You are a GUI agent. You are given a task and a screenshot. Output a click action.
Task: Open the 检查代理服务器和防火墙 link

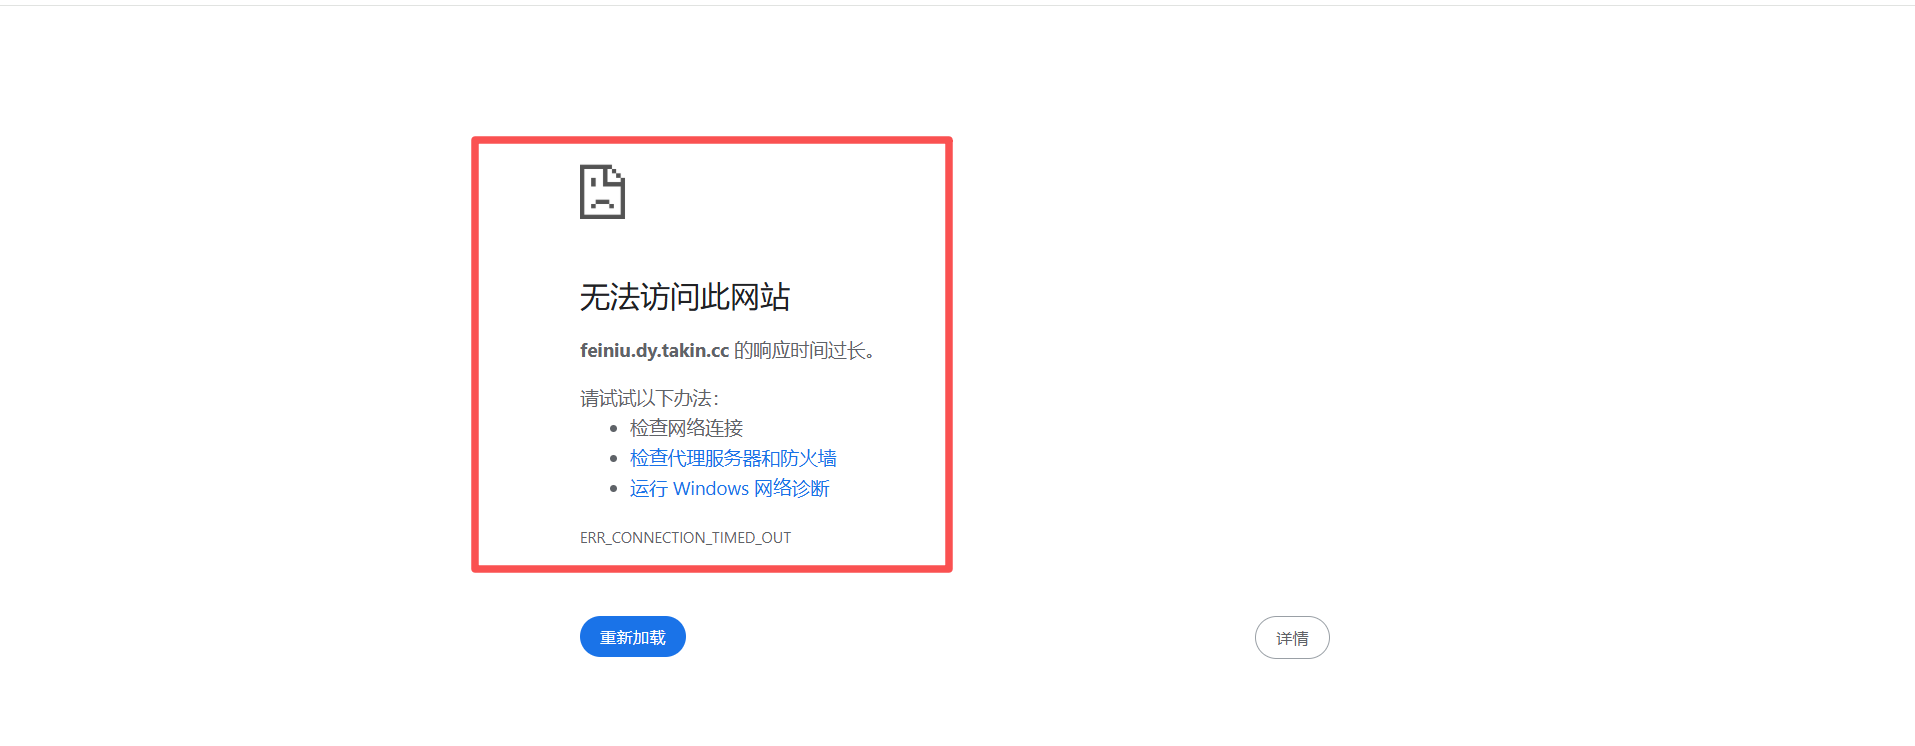(x=732, y=458)
